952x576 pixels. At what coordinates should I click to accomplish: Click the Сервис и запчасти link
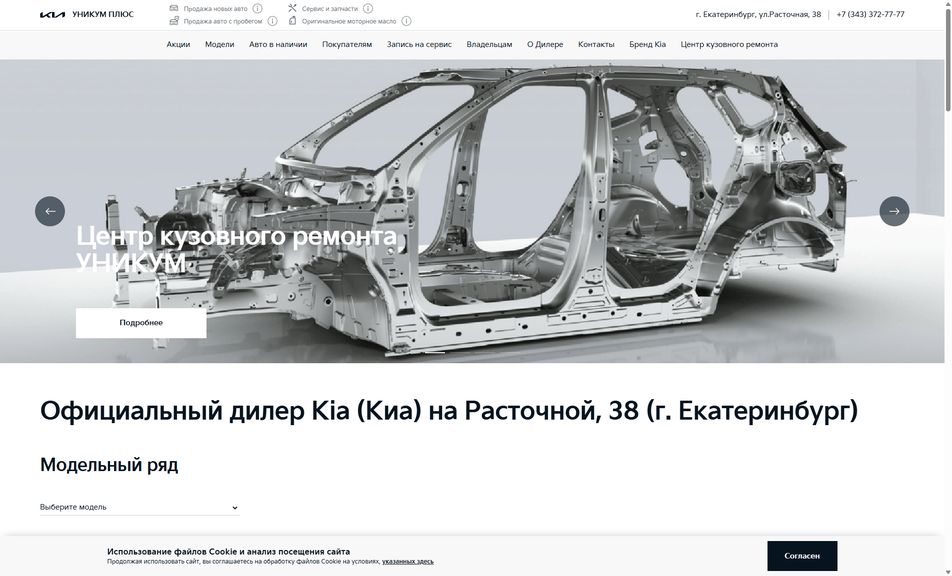pyautogui.click(x=330, y=8)
